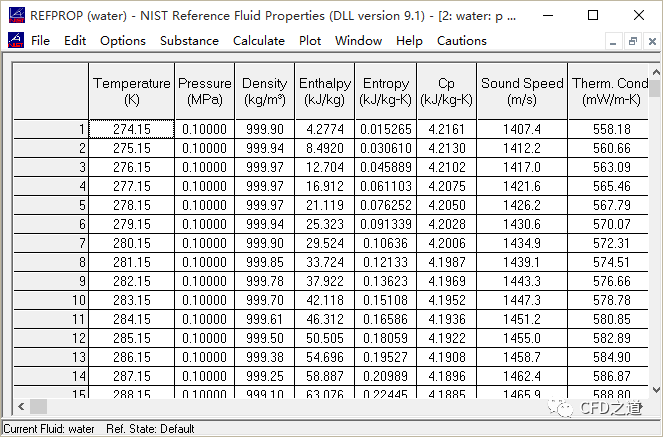The width and height of the screenshot is (663, 437).
Task: Click thermal conductivity cell 558.18
Action: pyautogui.click(x=608, y=129)
